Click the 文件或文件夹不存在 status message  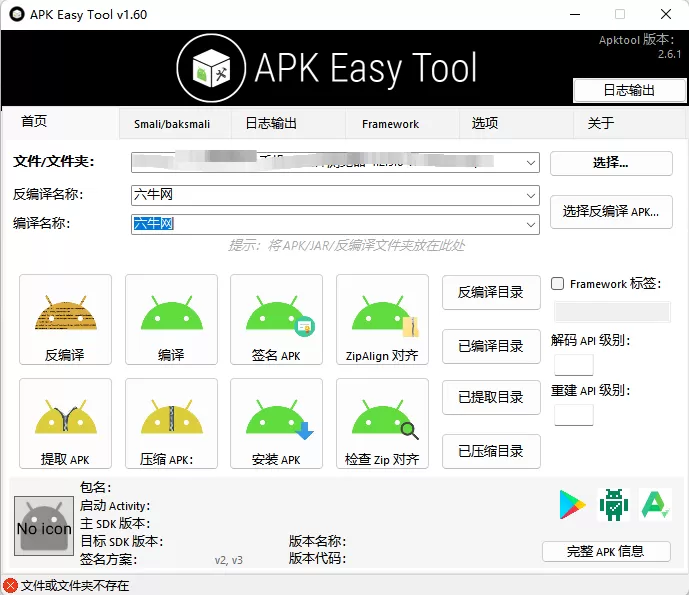75,586
